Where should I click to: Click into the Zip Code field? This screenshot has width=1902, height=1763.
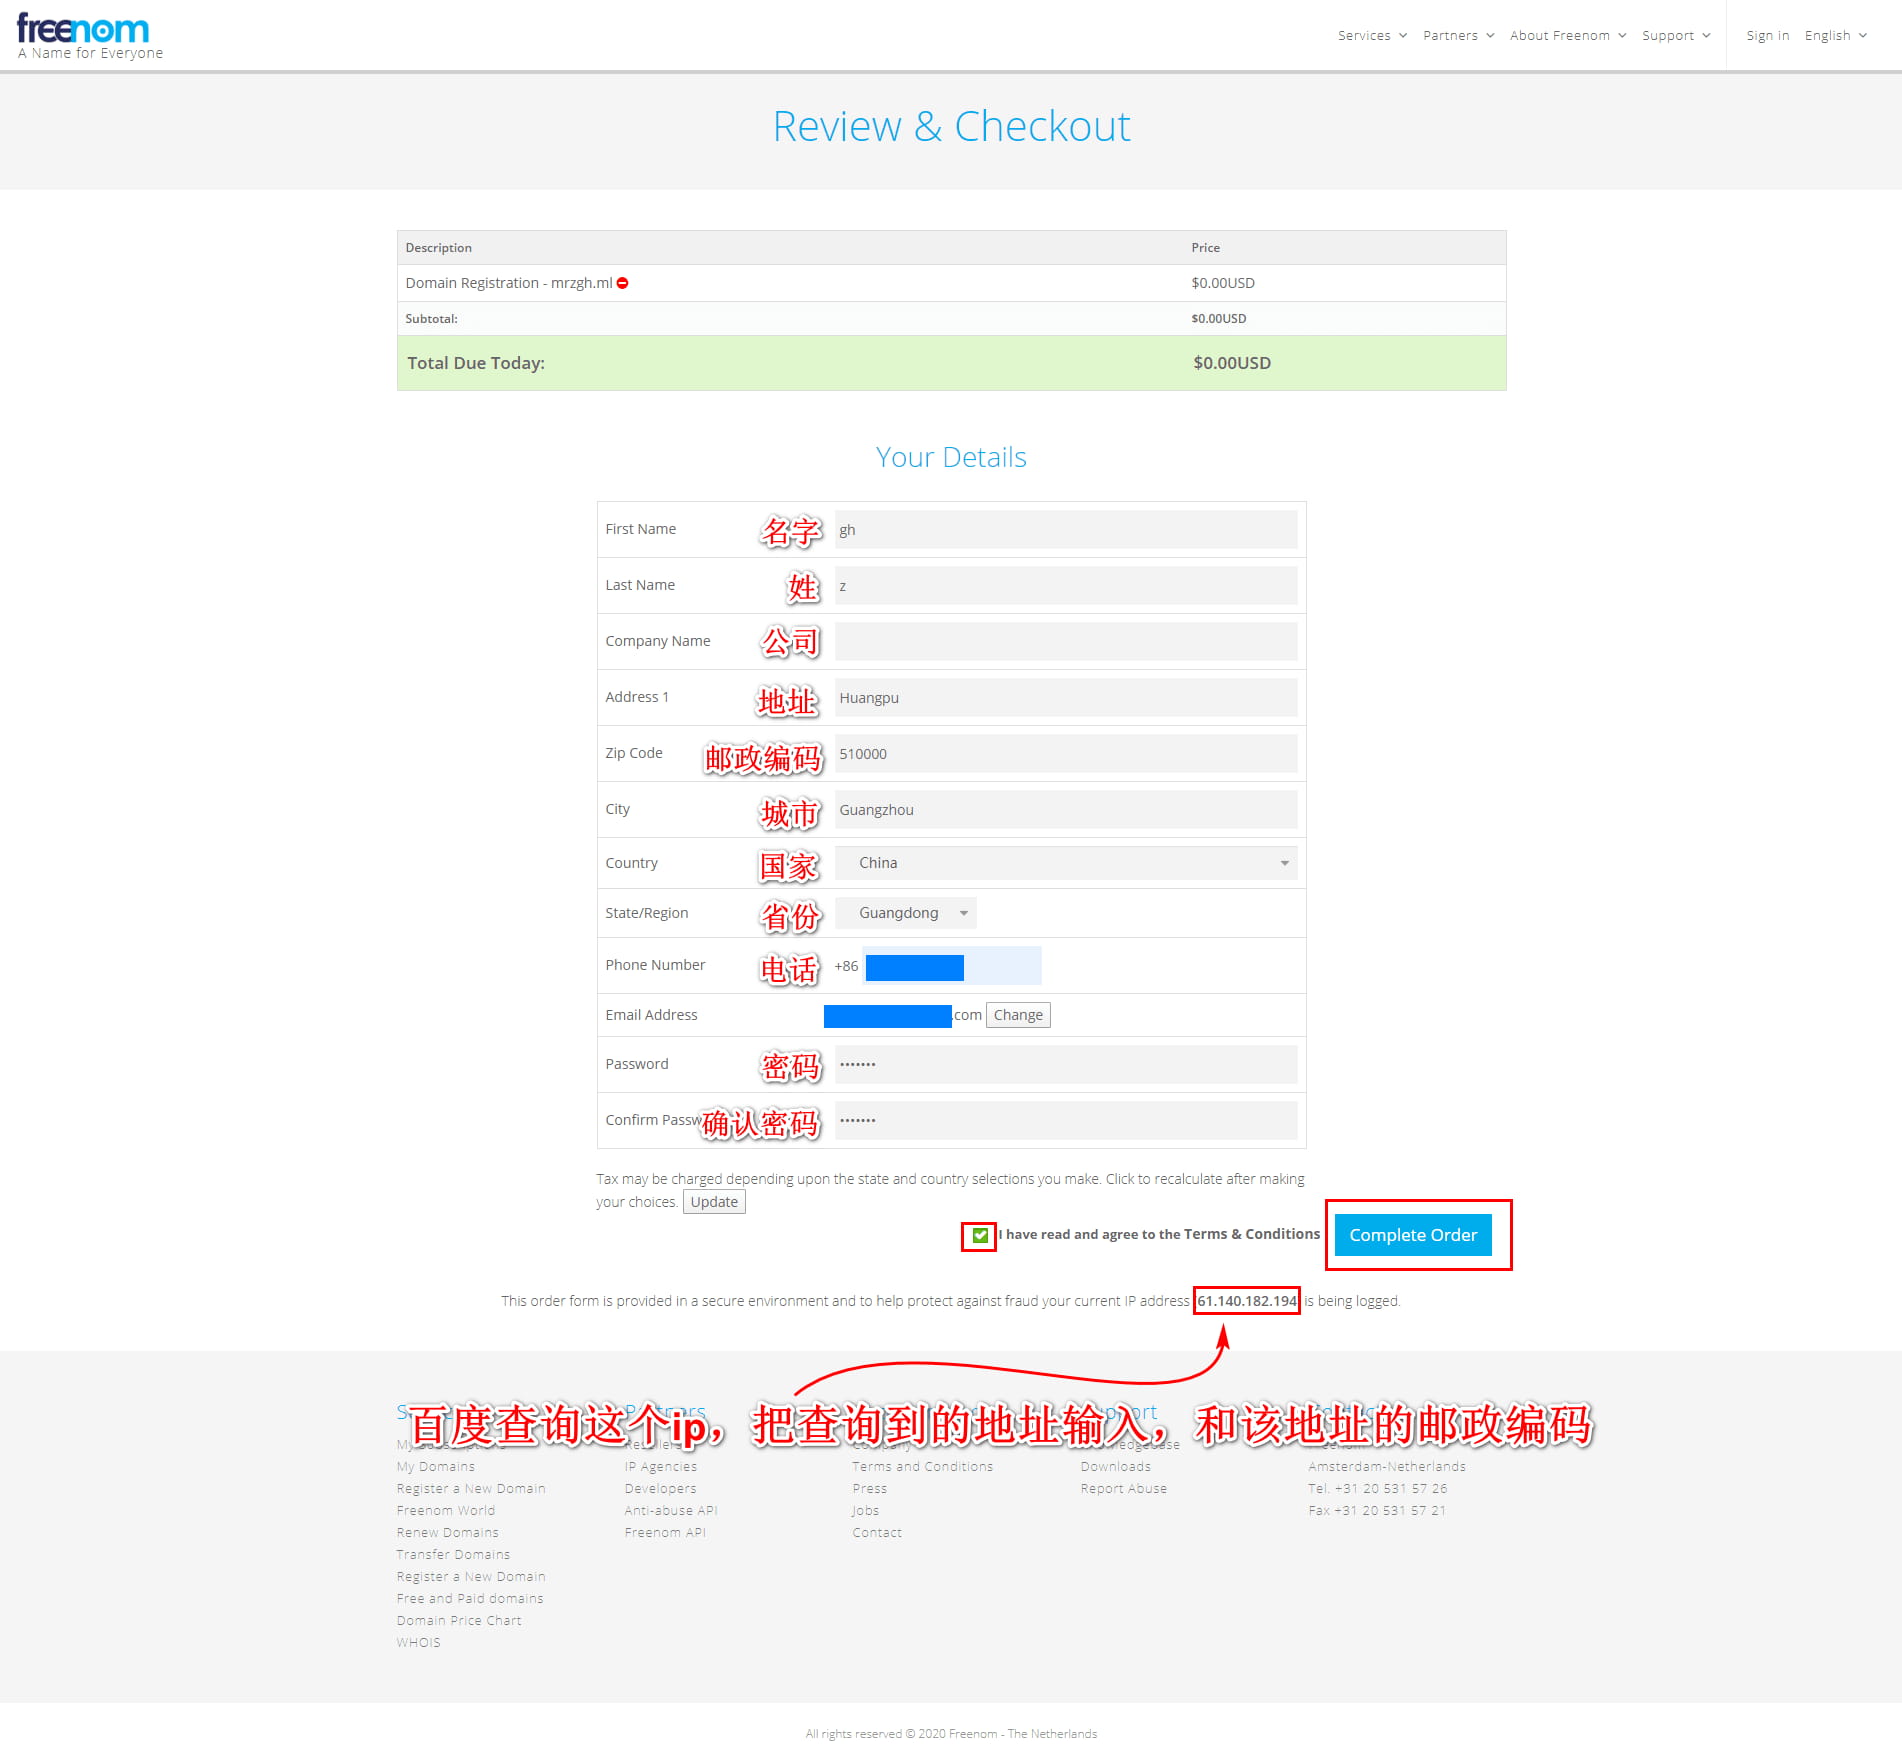(1065, 754)
